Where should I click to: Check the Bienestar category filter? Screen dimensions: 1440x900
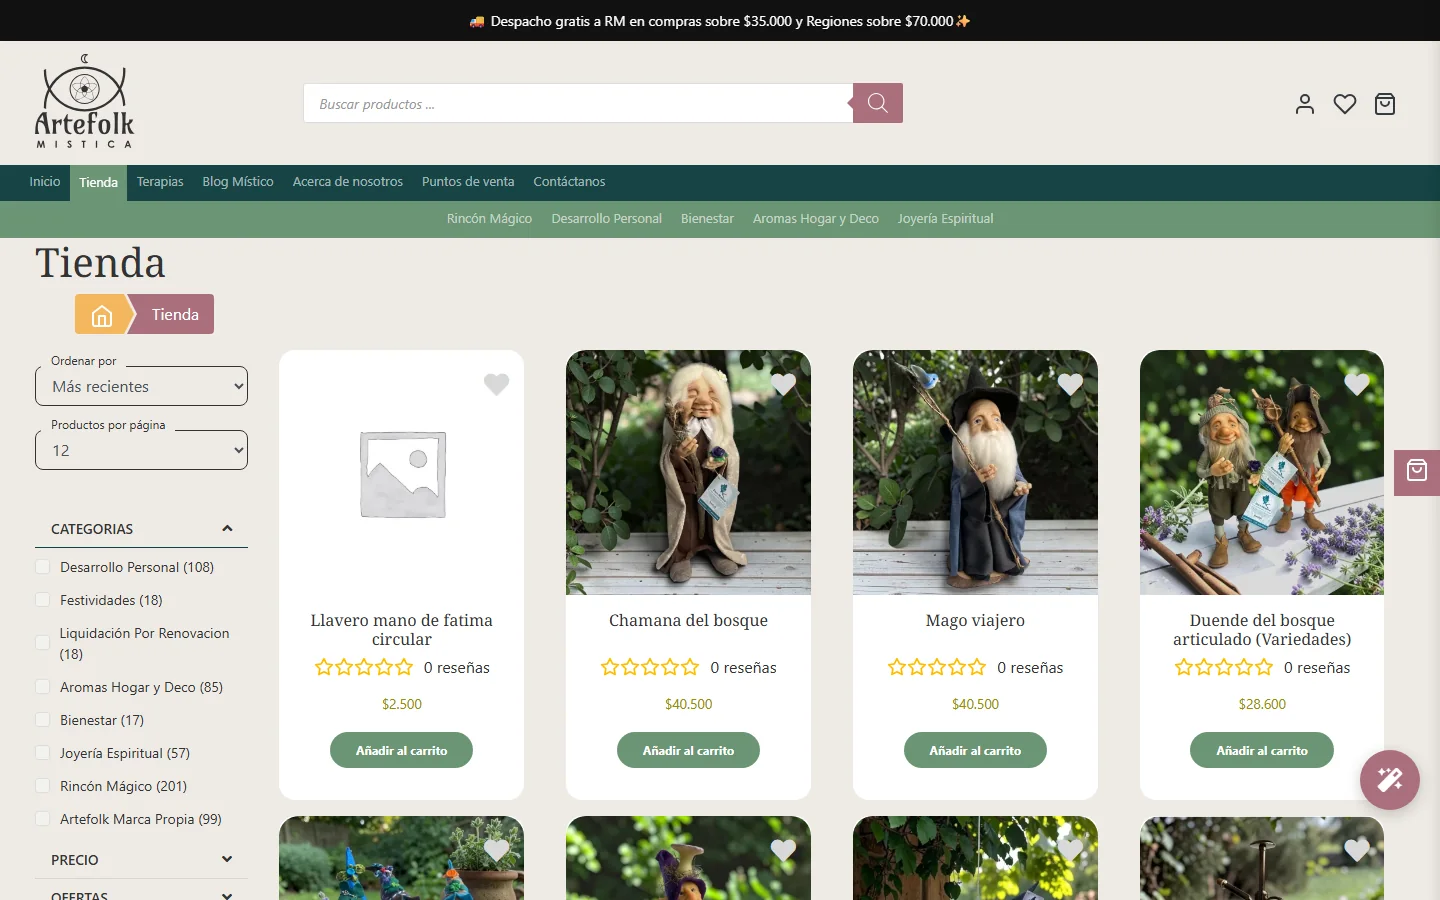[42, 720]
